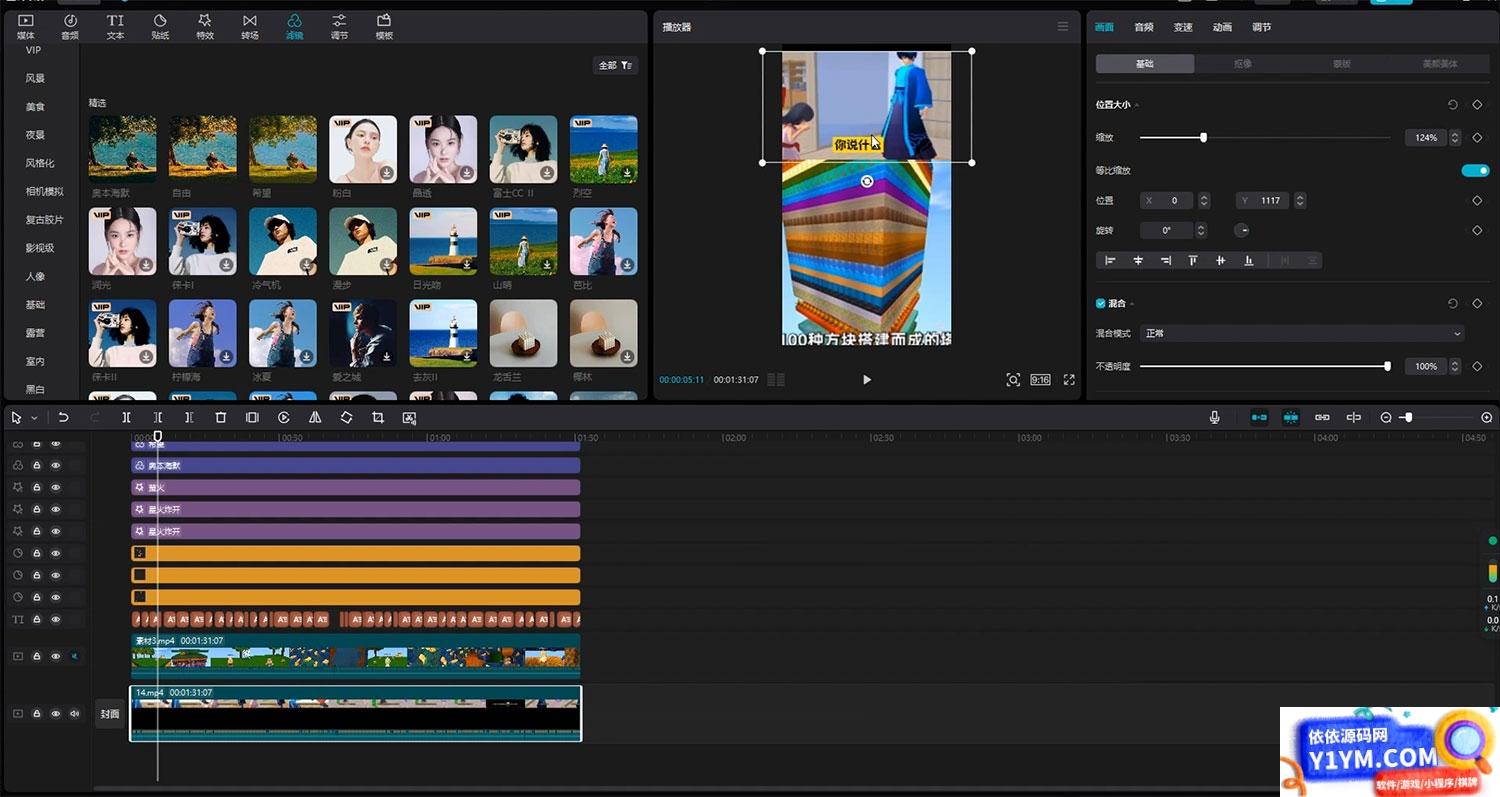Hide the 素材3.mp4 track with eye icon
Image resolution: width=1500 pixels, height=797 pixels.
pos(56,657)
